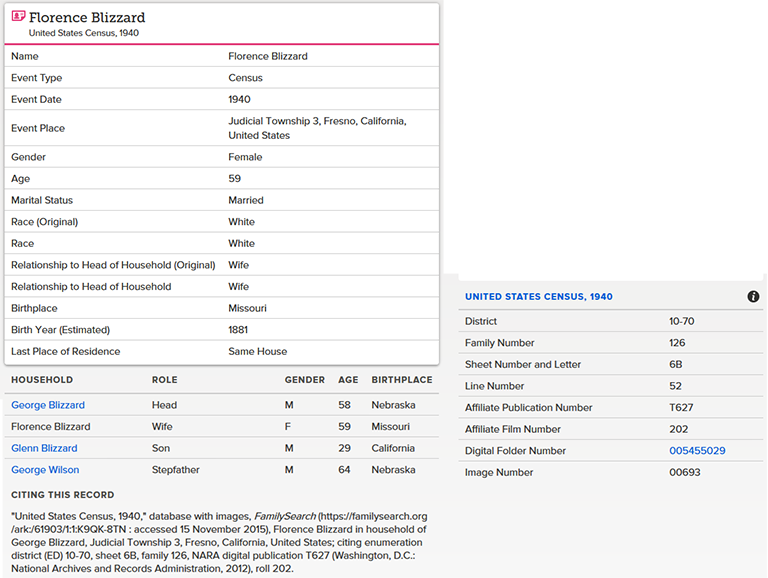
Task: Click the Household column header
Action: [x=42, y=380]
